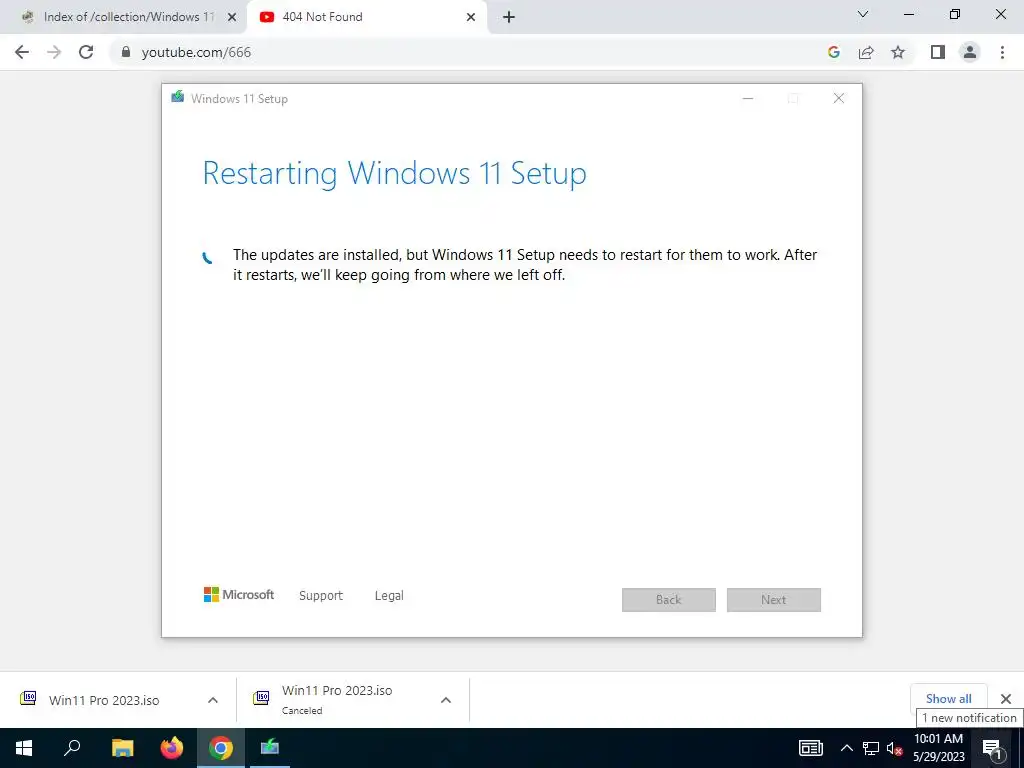This screenshot has height=768, width=1024.
Task: Show hidden system tray icons
Action: click(x=846, y=748)
